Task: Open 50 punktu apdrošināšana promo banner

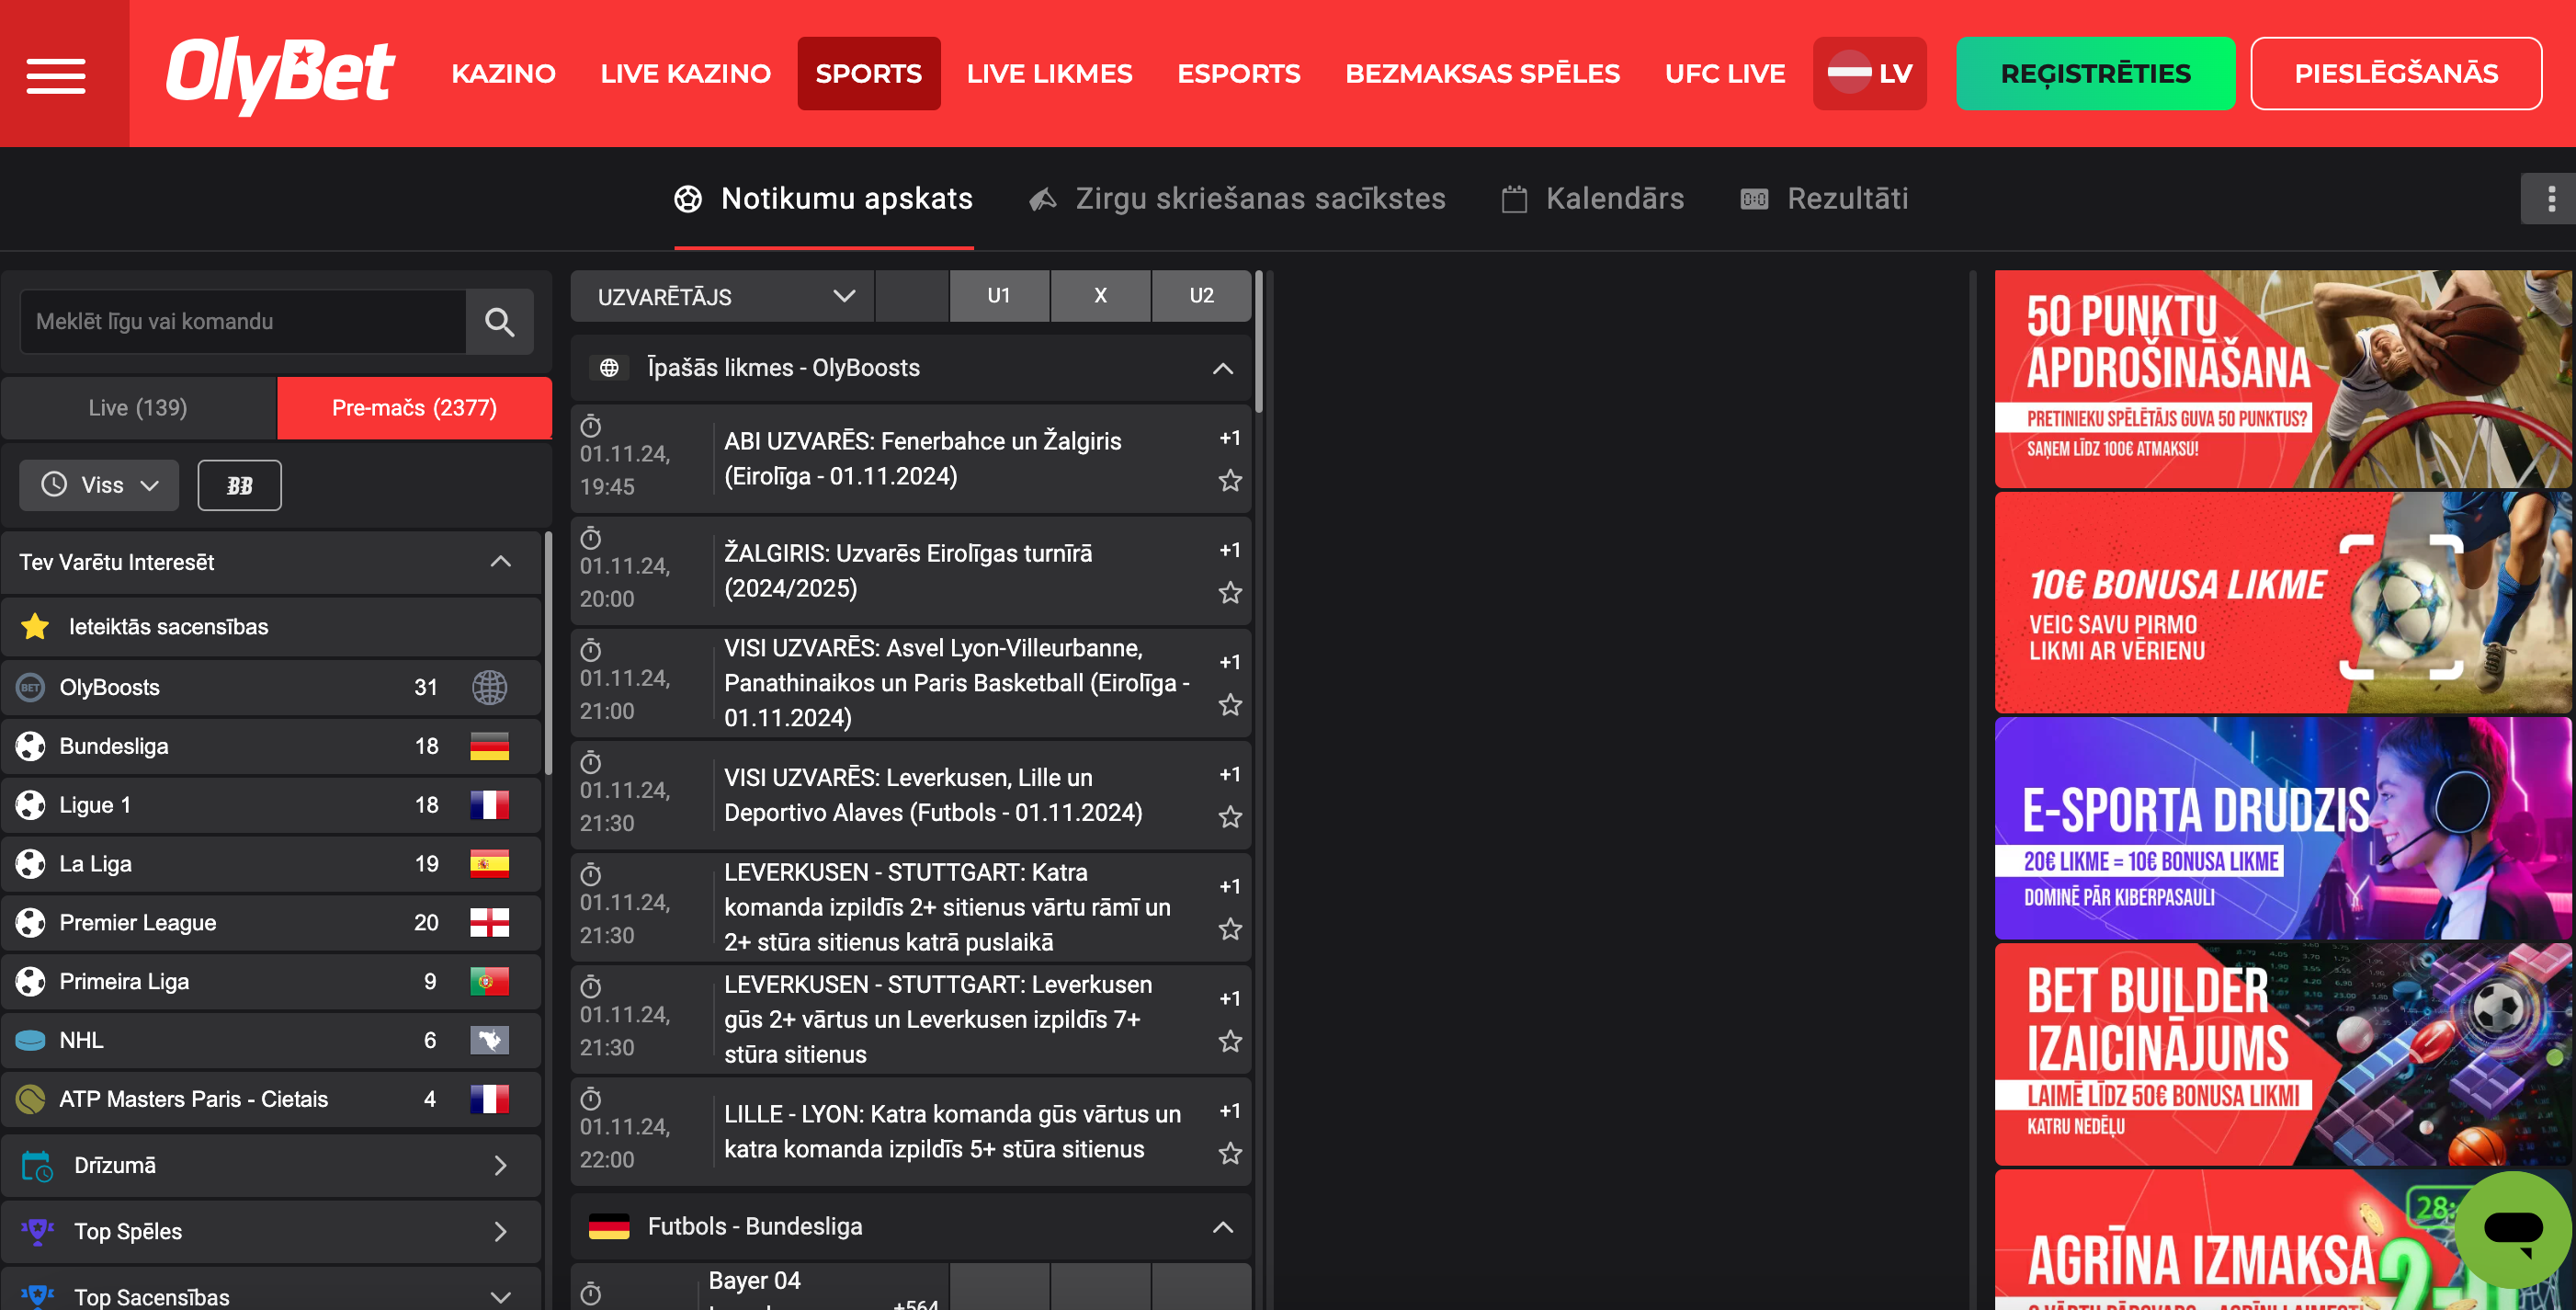Action: (x=2283, y=379)
